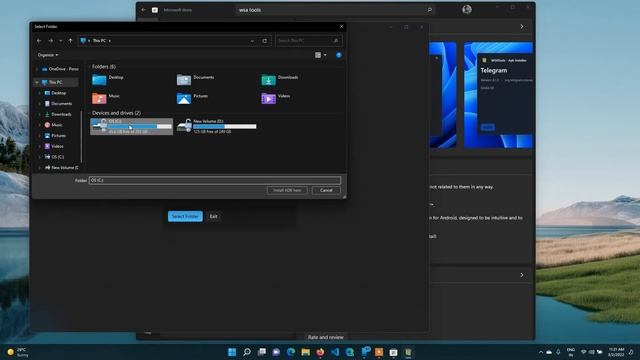Viewport: 640px width, 360px height.
Task: Open taskbar Search
Action: click(247, 352)
